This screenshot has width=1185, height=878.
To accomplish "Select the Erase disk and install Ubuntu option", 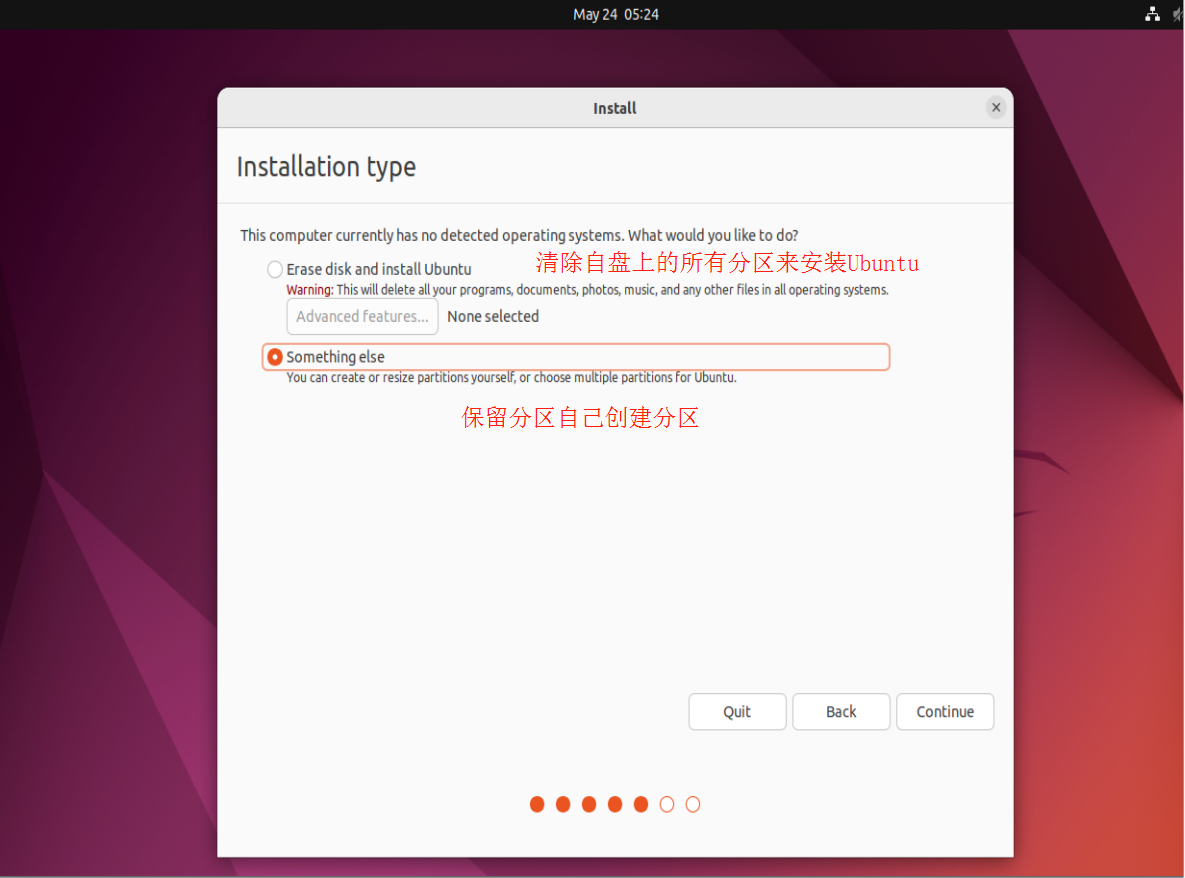I will [x=274, y=269].
